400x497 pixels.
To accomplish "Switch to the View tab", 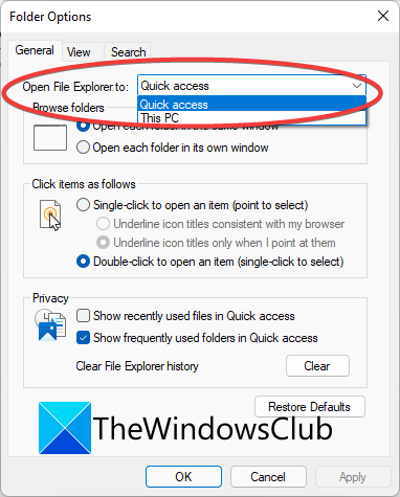I will pyautogui.click(x=79, y=52).
